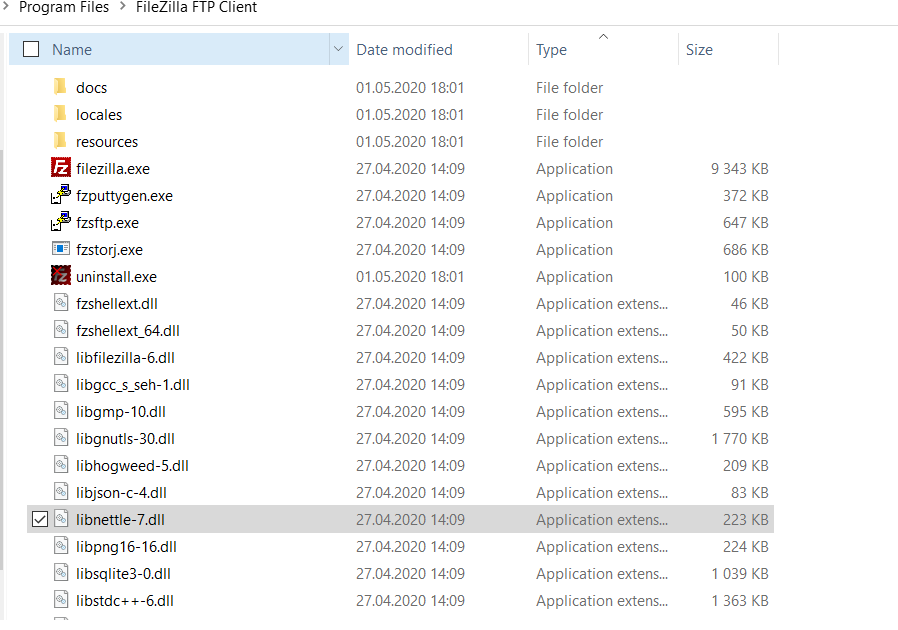The image size is (898, 630).
Task: Click the Application type of fzstorj.exe
Action: click(574, 250)
